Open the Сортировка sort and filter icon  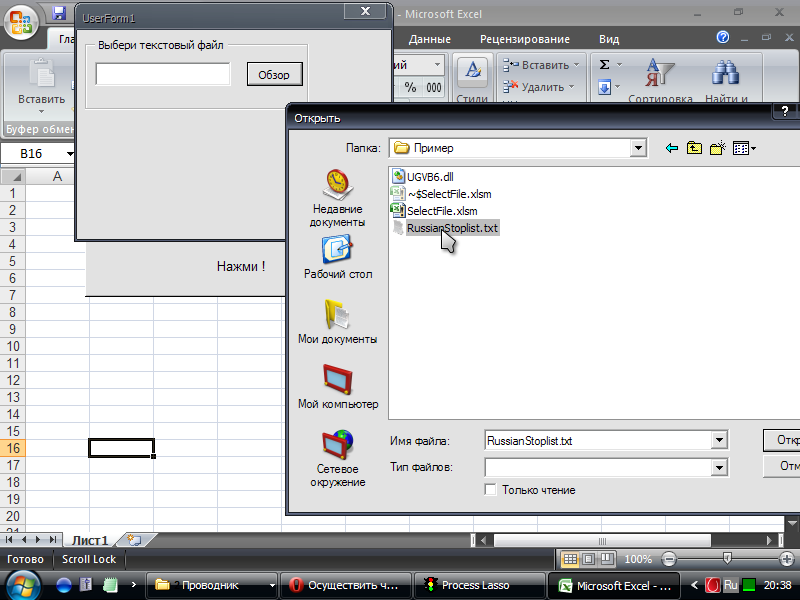tap(660, 72)
